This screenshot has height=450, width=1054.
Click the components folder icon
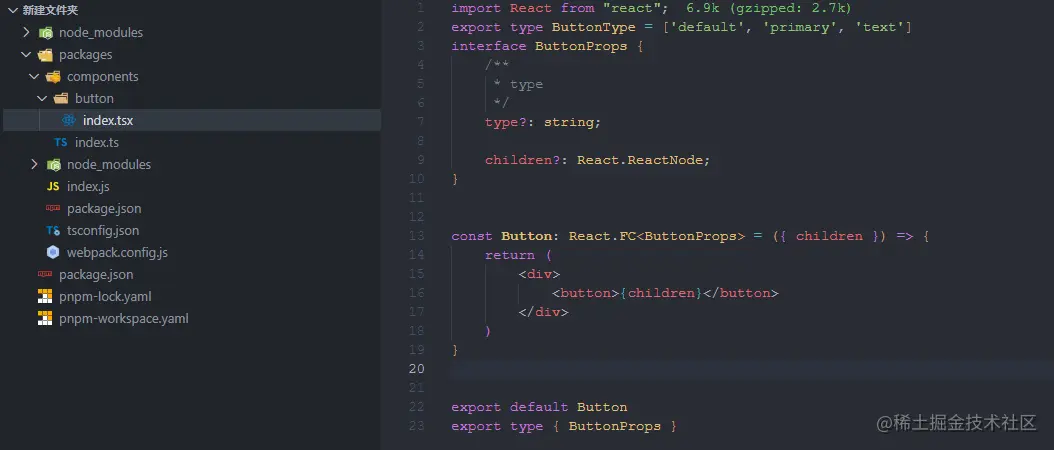(x=54, y=77)
